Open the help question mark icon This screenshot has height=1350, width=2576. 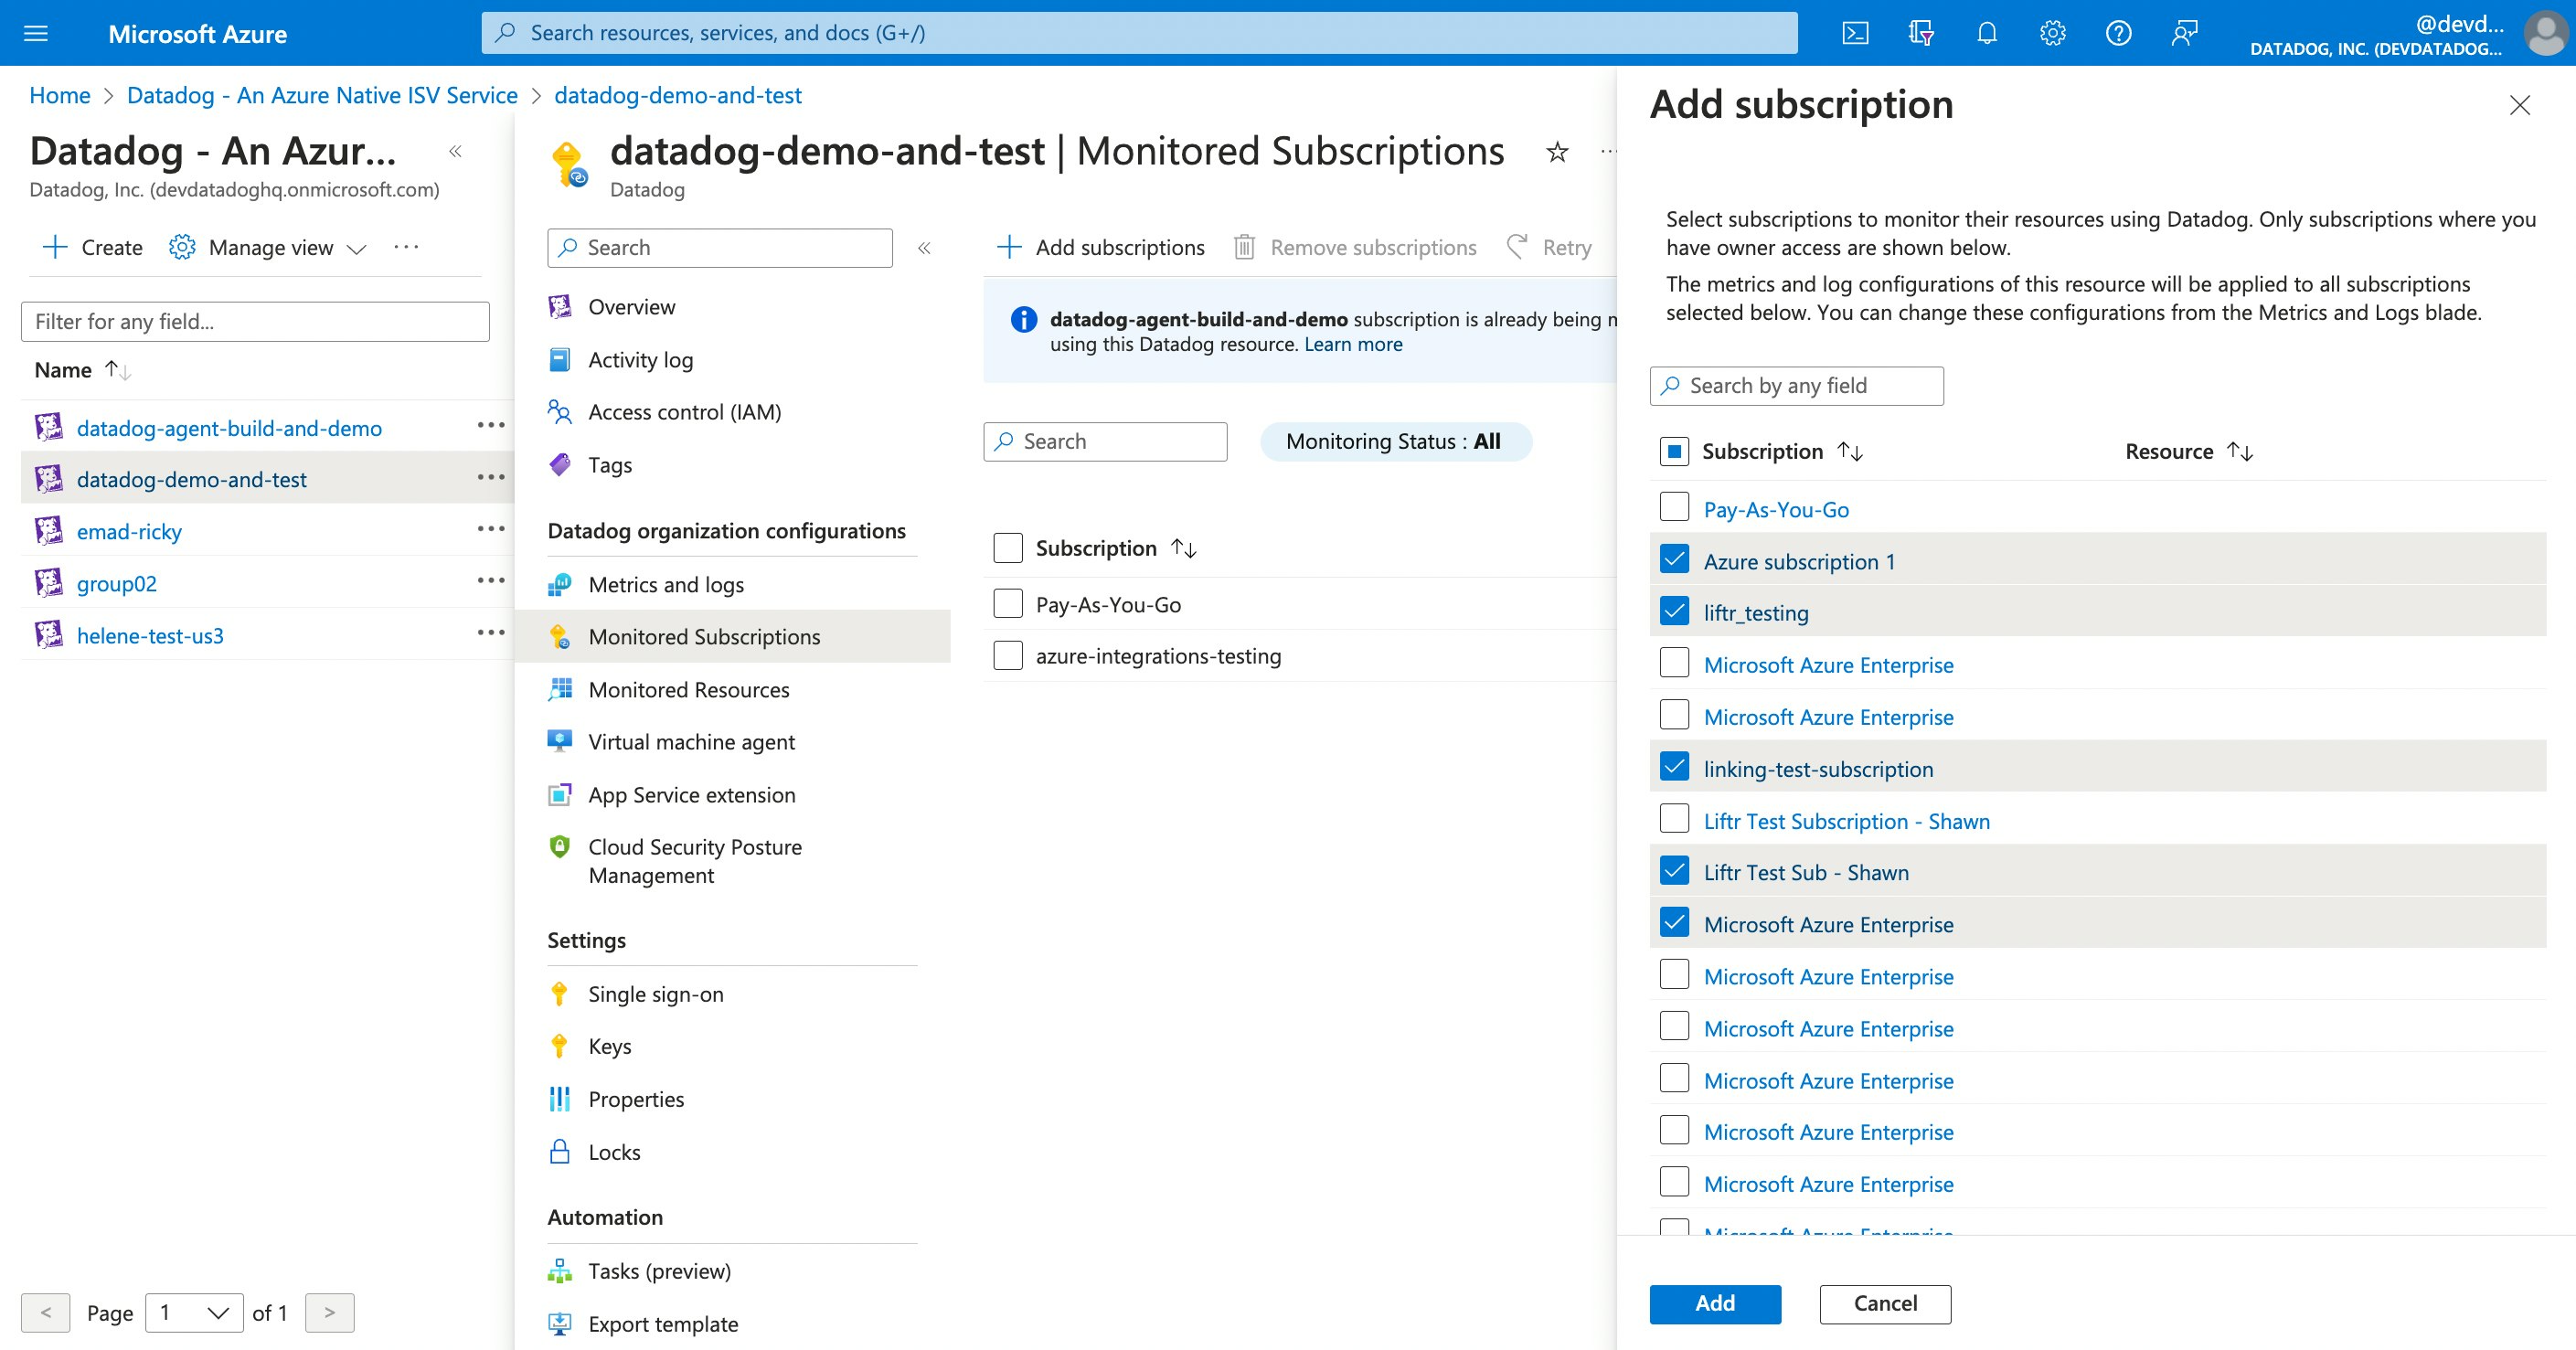(2118, 32)
